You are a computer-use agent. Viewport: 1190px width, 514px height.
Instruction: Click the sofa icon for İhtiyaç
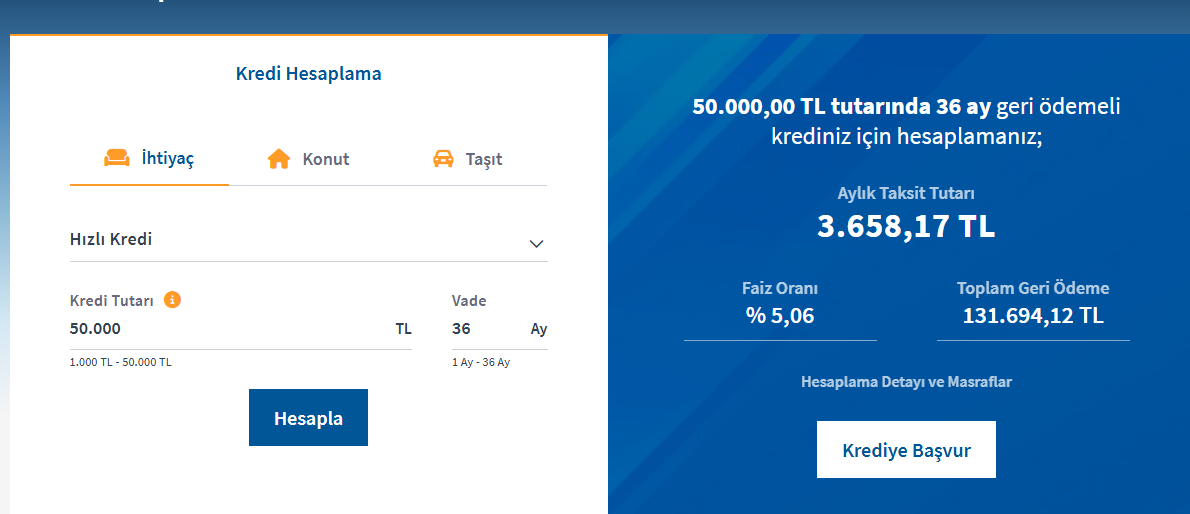coord(117,158)
